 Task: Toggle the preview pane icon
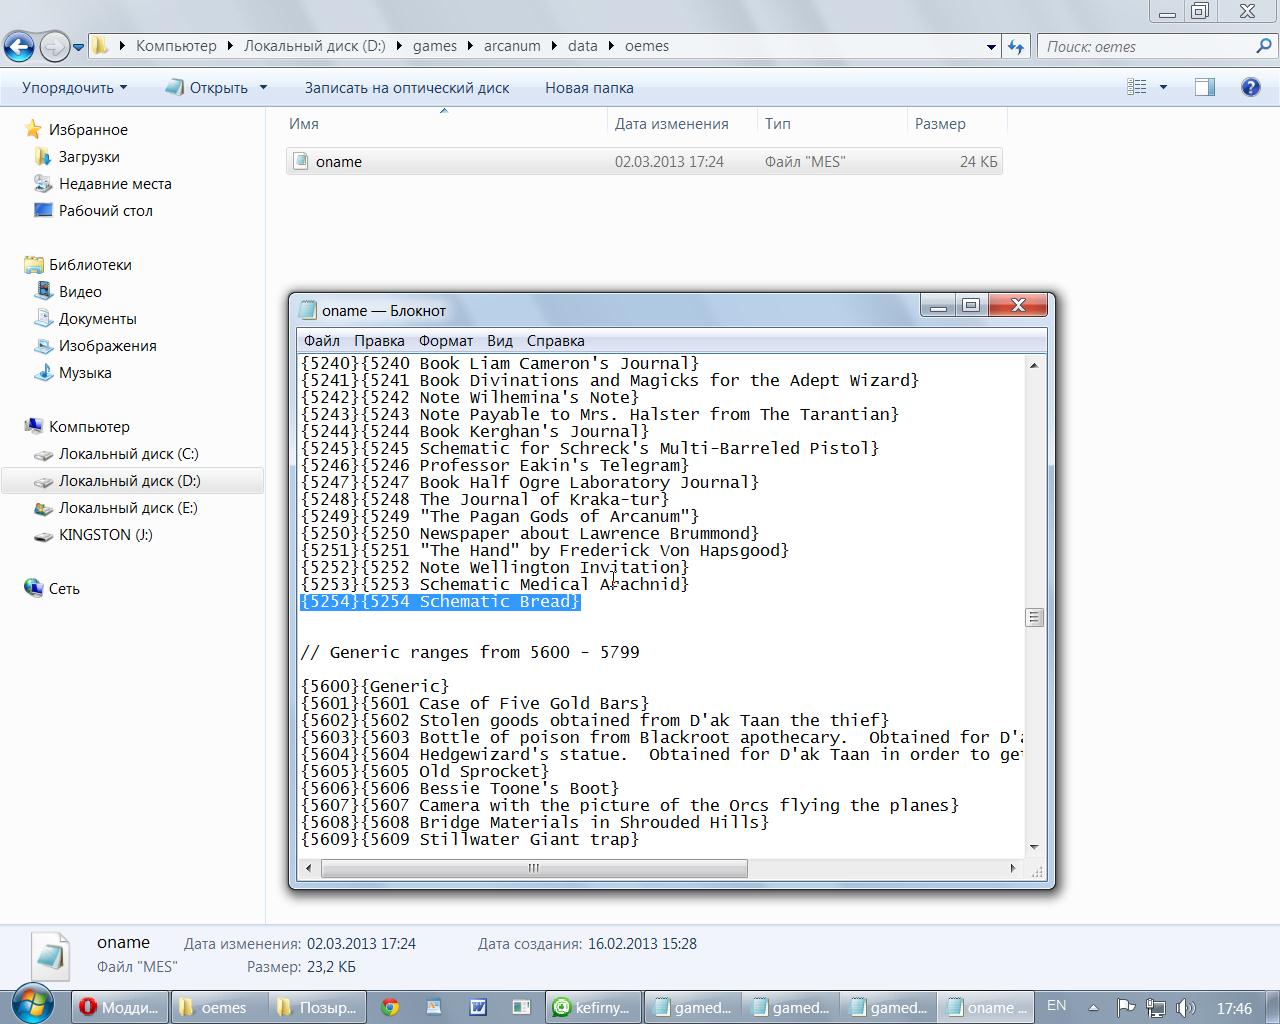[1205, 87]
